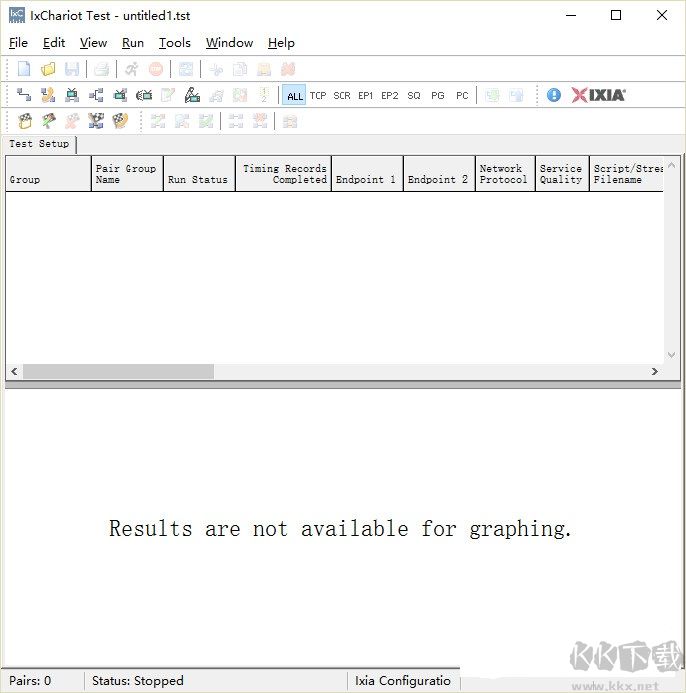The height and width of the screenshot is (693, 686).
Task: Toggle the EP1 view filter
Action: (x=366, y=96)
